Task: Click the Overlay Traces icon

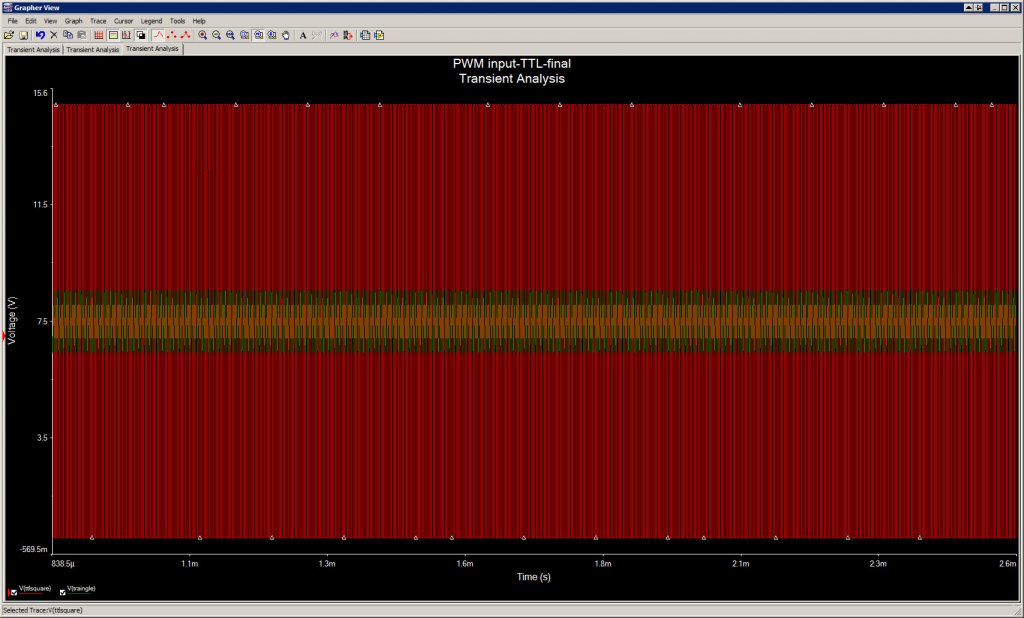Action: [334, 35]
